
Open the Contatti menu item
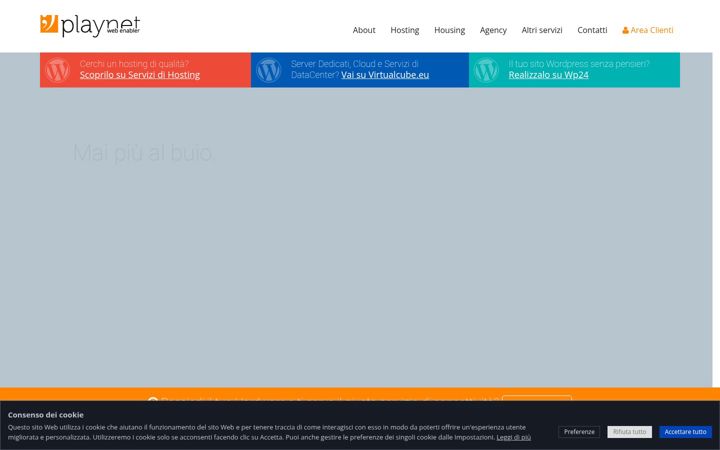tap(592, 30)
